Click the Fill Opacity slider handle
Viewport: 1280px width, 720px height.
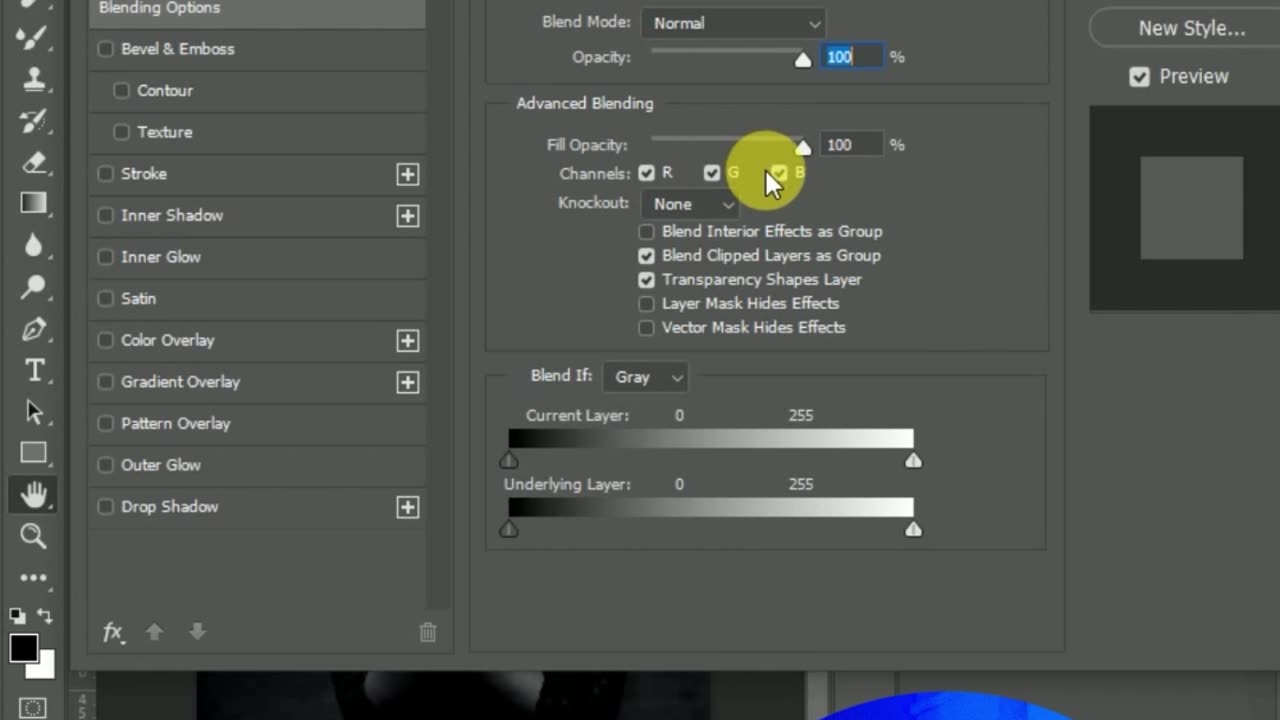pos(803,148)
